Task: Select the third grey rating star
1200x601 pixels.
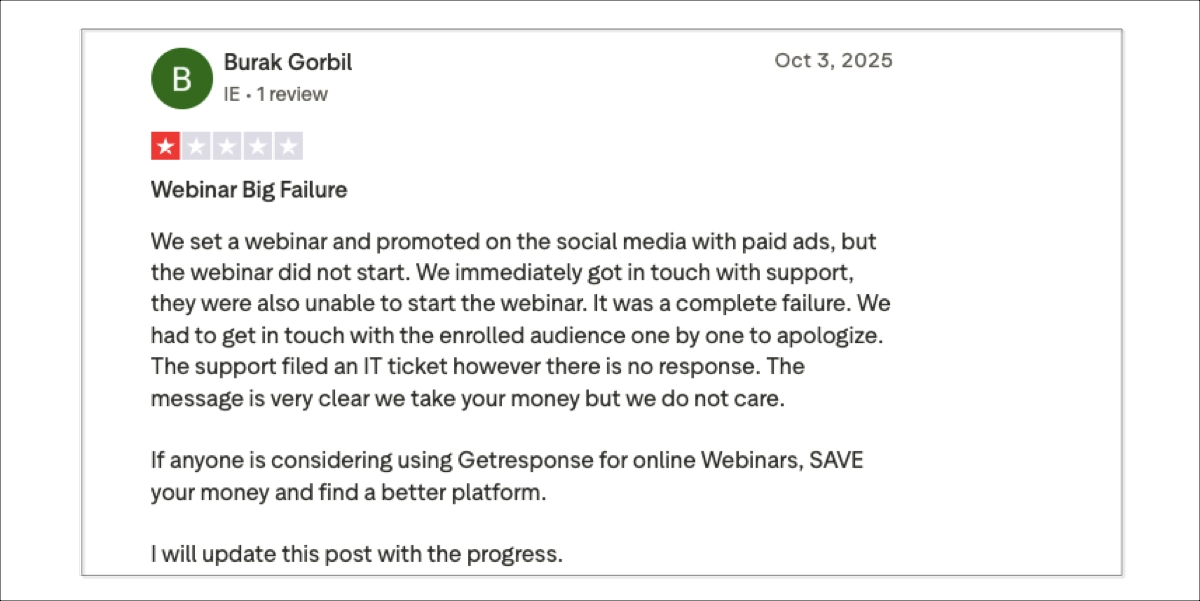Action: pos(227,147)
